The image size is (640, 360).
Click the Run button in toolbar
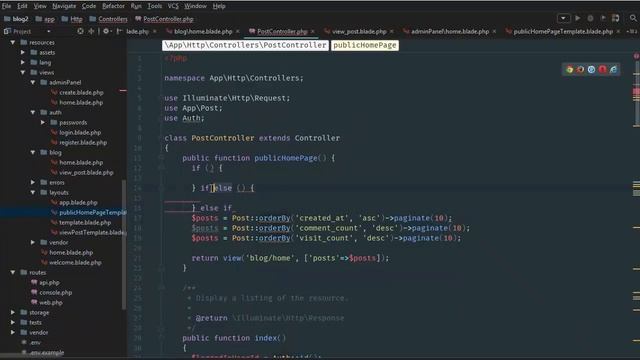click(578, 18)
